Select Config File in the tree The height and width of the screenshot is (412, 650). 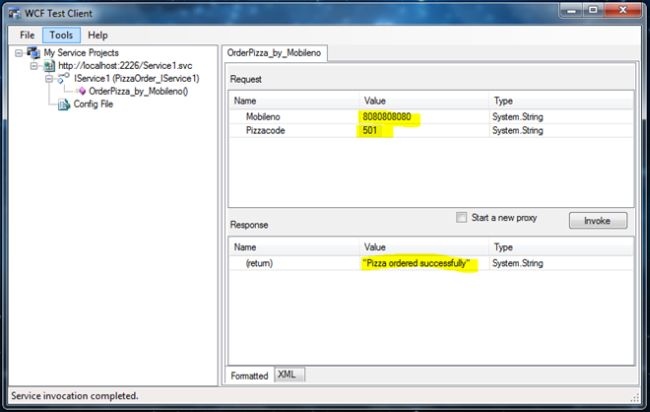pyautogui.click(x=93, y=104)
